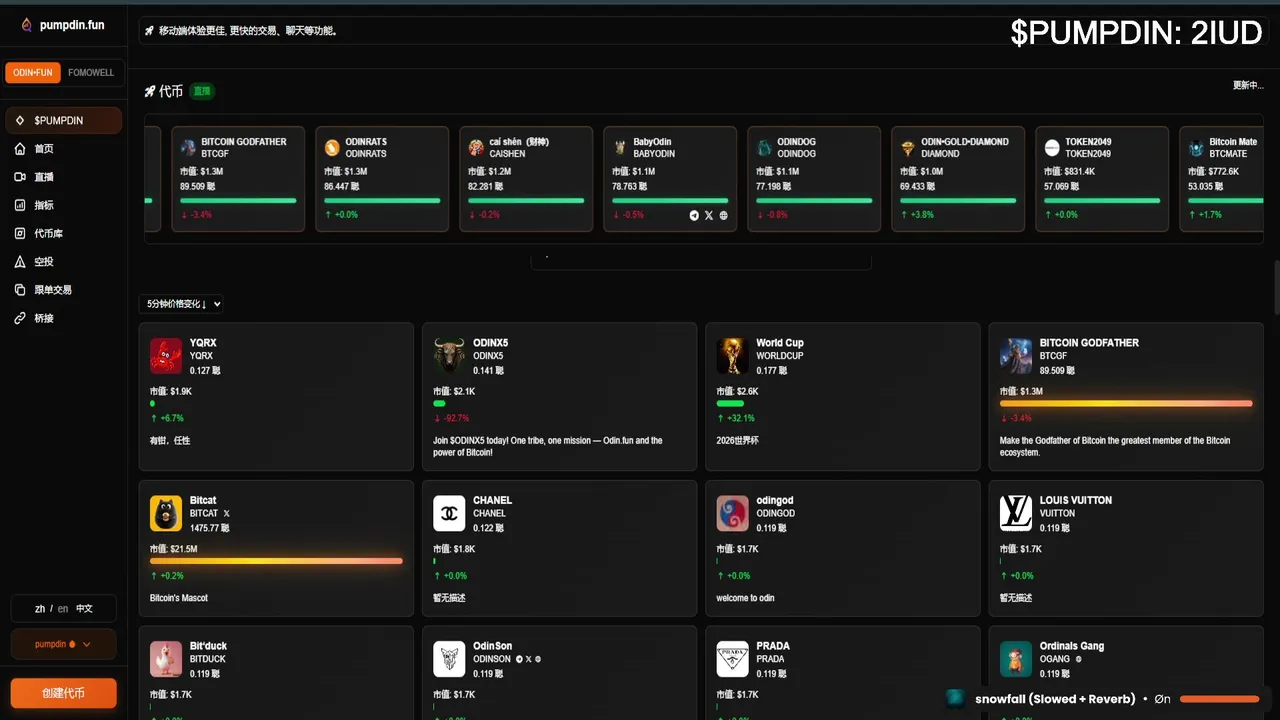Click the link icon for 桥接
The image size is (1280, 720).
click(x=20, y=318)
